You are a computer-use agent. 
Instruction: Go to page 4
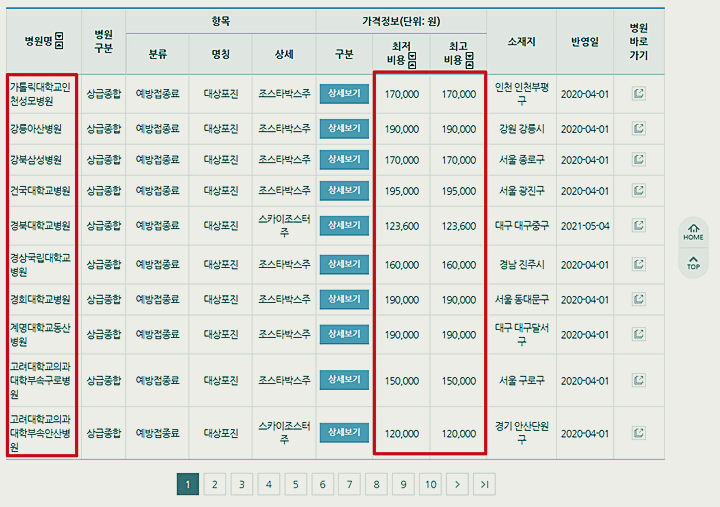tap(269, 484)
